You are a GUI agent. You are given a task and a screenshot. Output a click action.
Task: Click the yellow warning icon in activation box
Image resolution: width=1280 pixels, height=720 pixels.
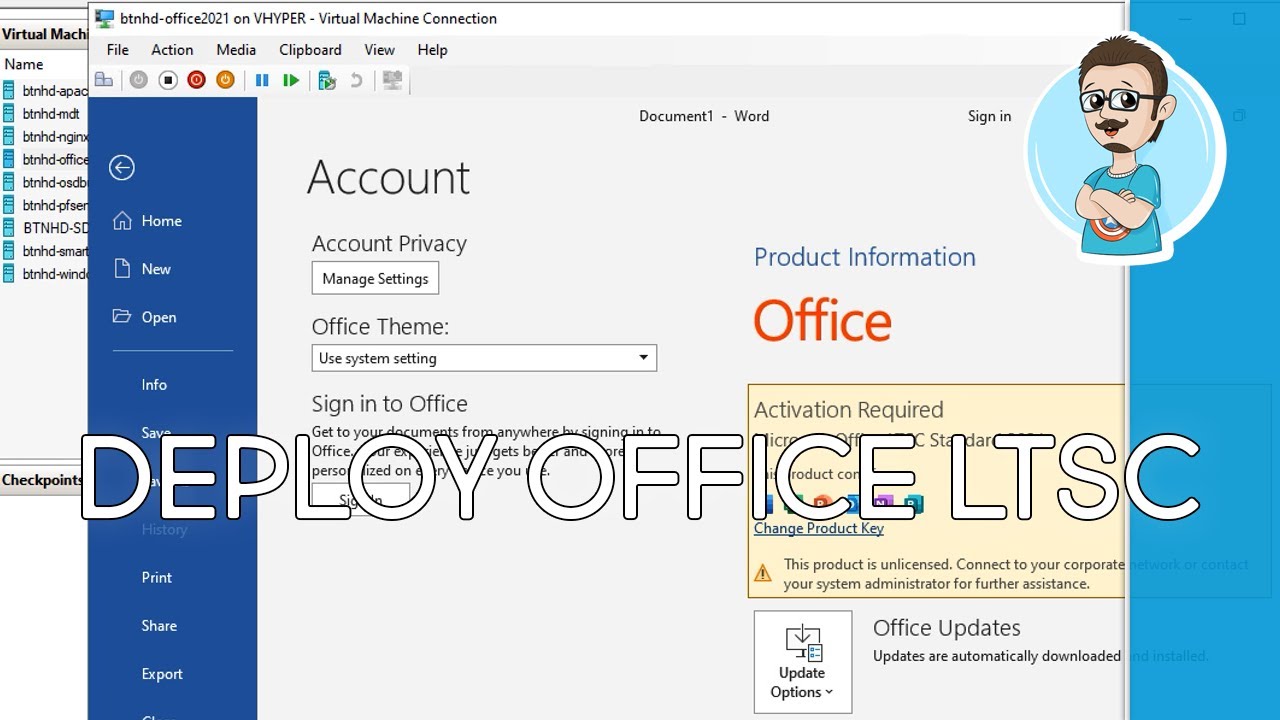pyautogui.click(x=763, y=573)
